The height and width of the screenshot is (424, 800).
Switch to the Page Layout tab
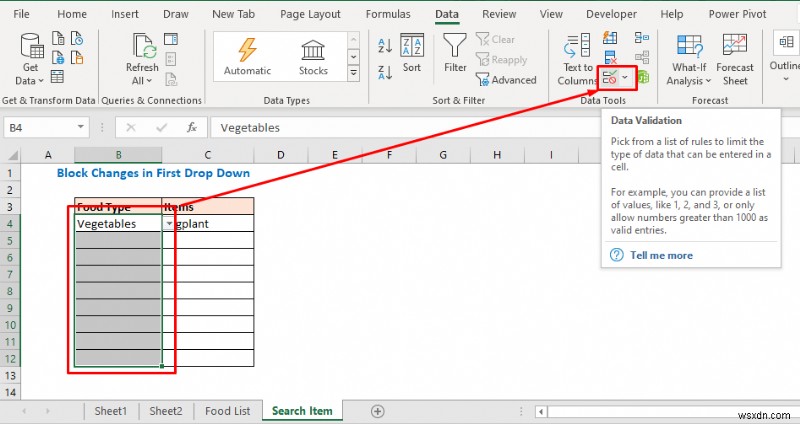point(310,14)
